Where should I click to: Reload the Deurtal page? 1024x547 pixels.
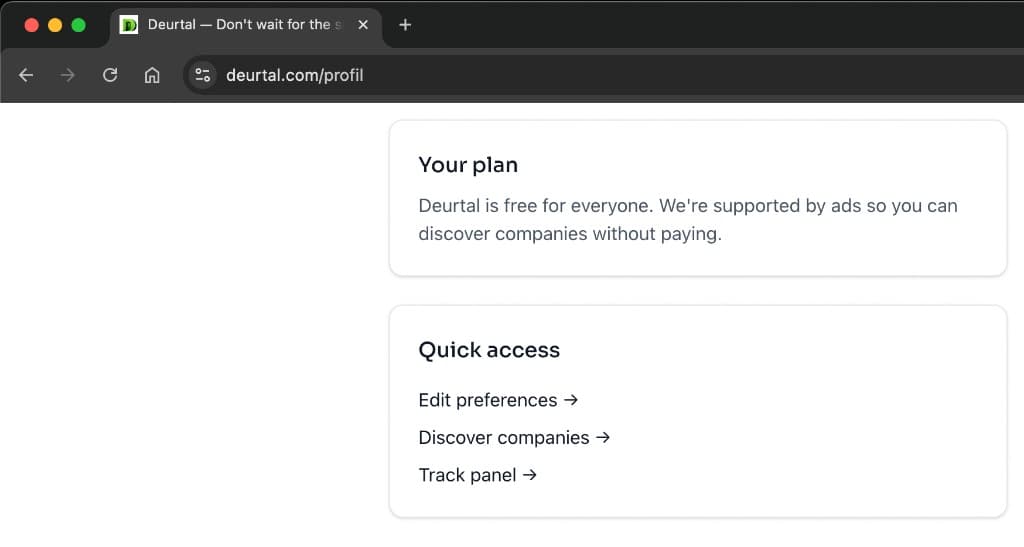click(x=110, y=75)
